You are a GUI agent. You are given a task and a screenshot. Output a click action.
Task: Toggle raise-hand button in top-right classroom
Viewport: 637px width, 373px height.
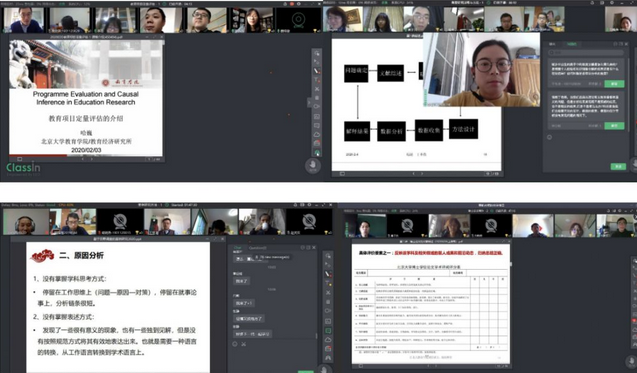pyautogui.click(x=634, y=163)
